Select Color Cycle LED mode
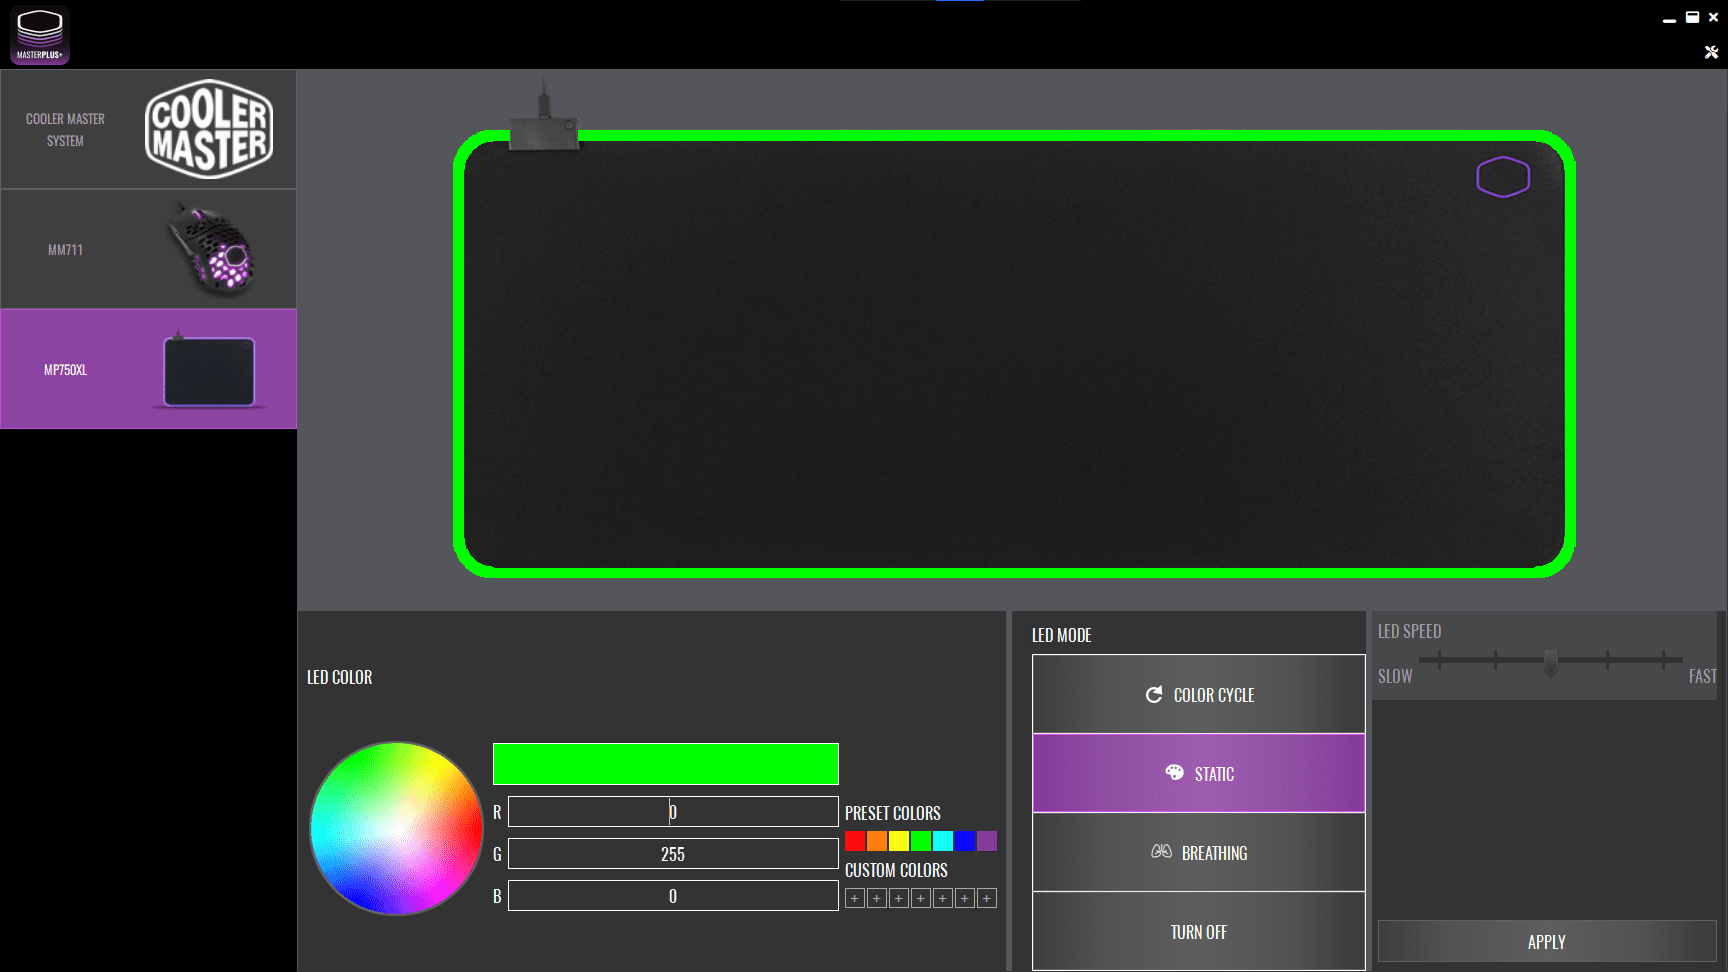The height and width of the screenshot is (972, 1728). pyautogui.click(x=1199, y=694)
